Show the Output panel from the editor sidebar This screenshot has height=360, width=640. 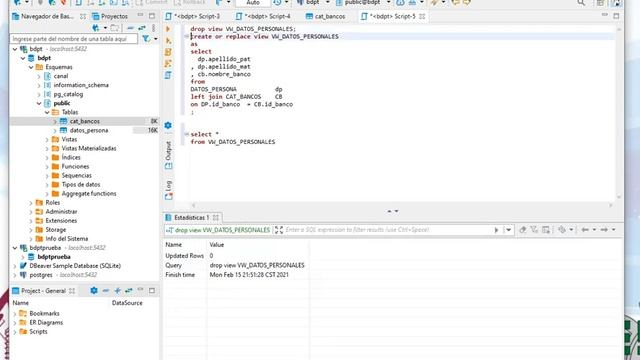(169, 155)
